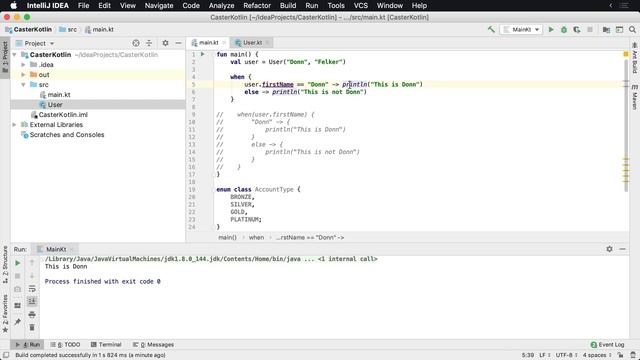
Task: Minimize the Run tool window
Action: [x=622, y=249]
